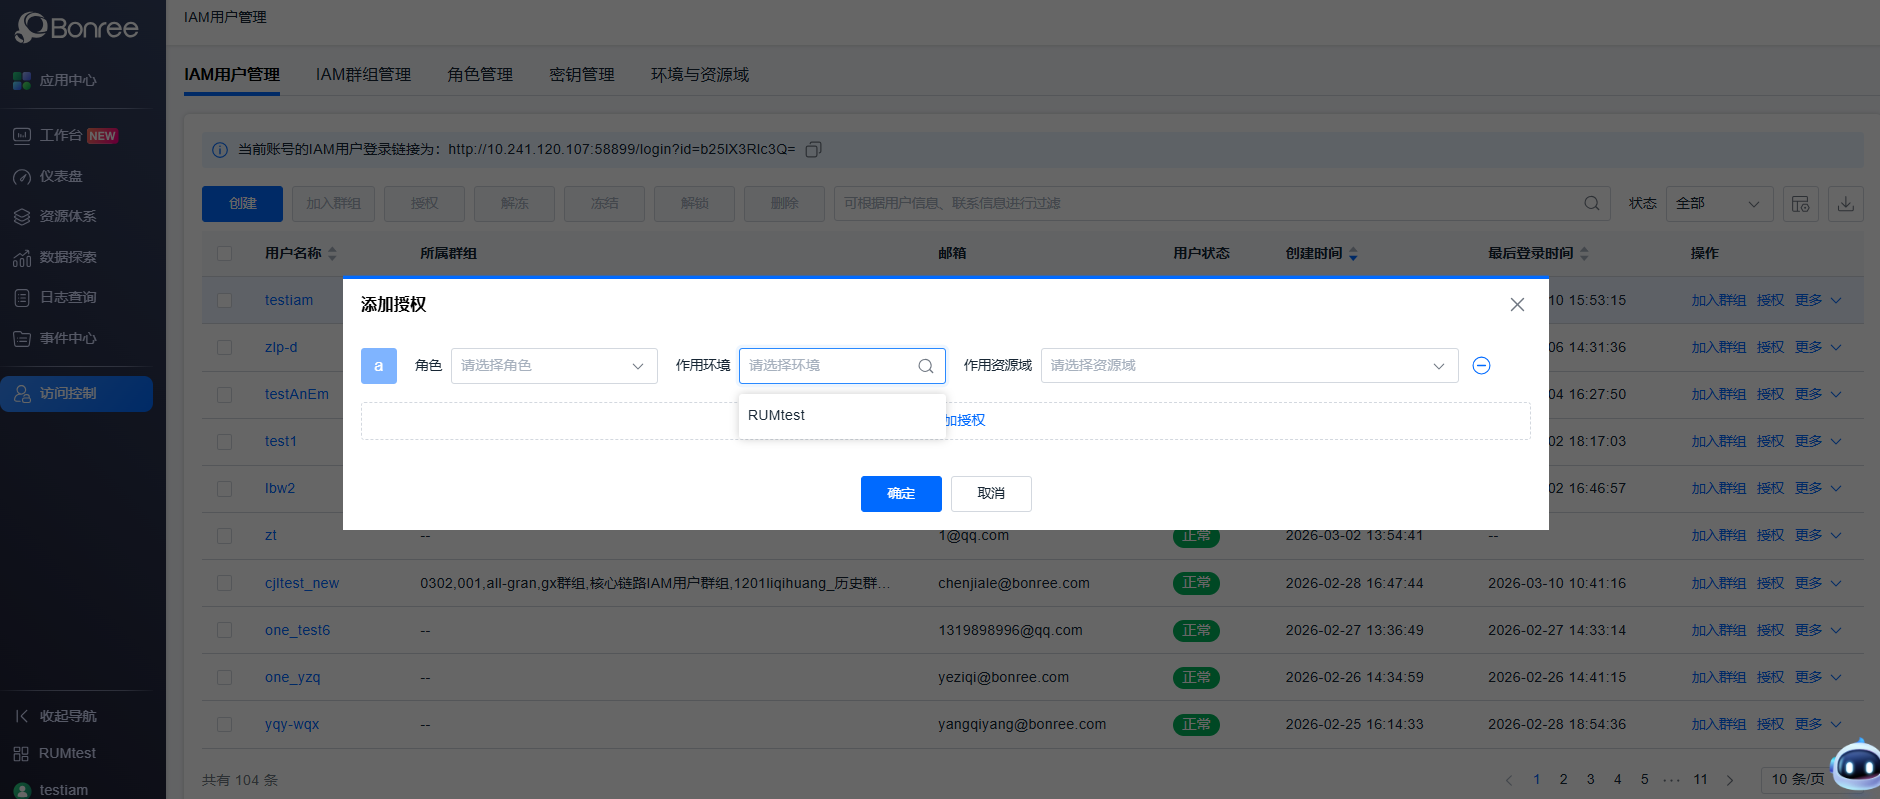
Task: Click the download export icon
Action: pos(1846,204)
